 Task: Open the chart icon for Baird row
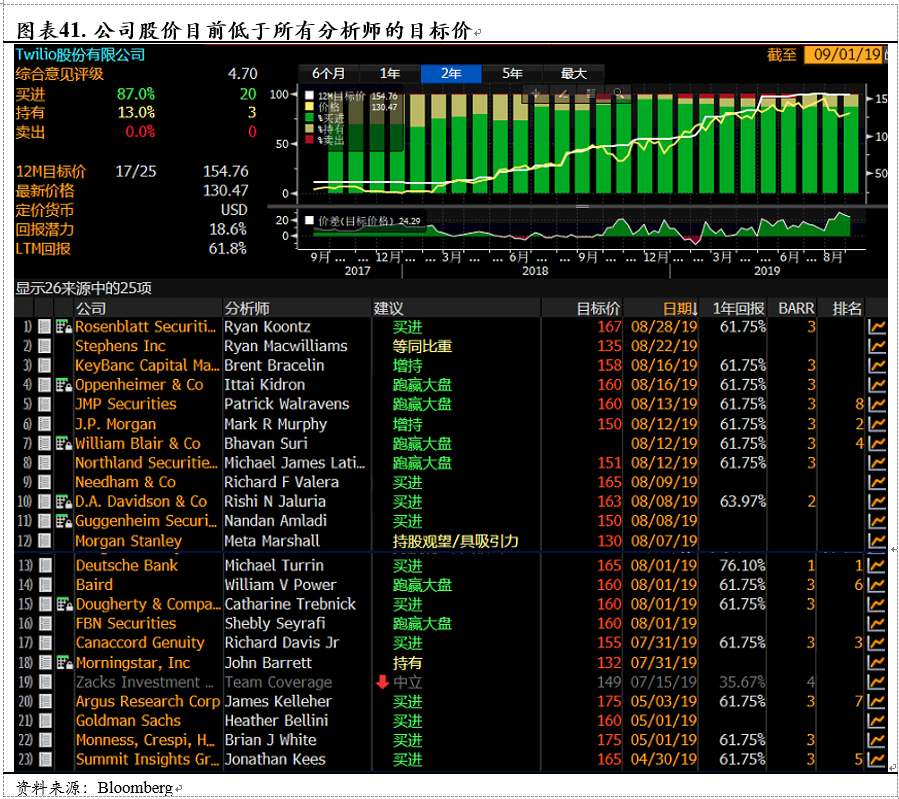tap(877, 585)
